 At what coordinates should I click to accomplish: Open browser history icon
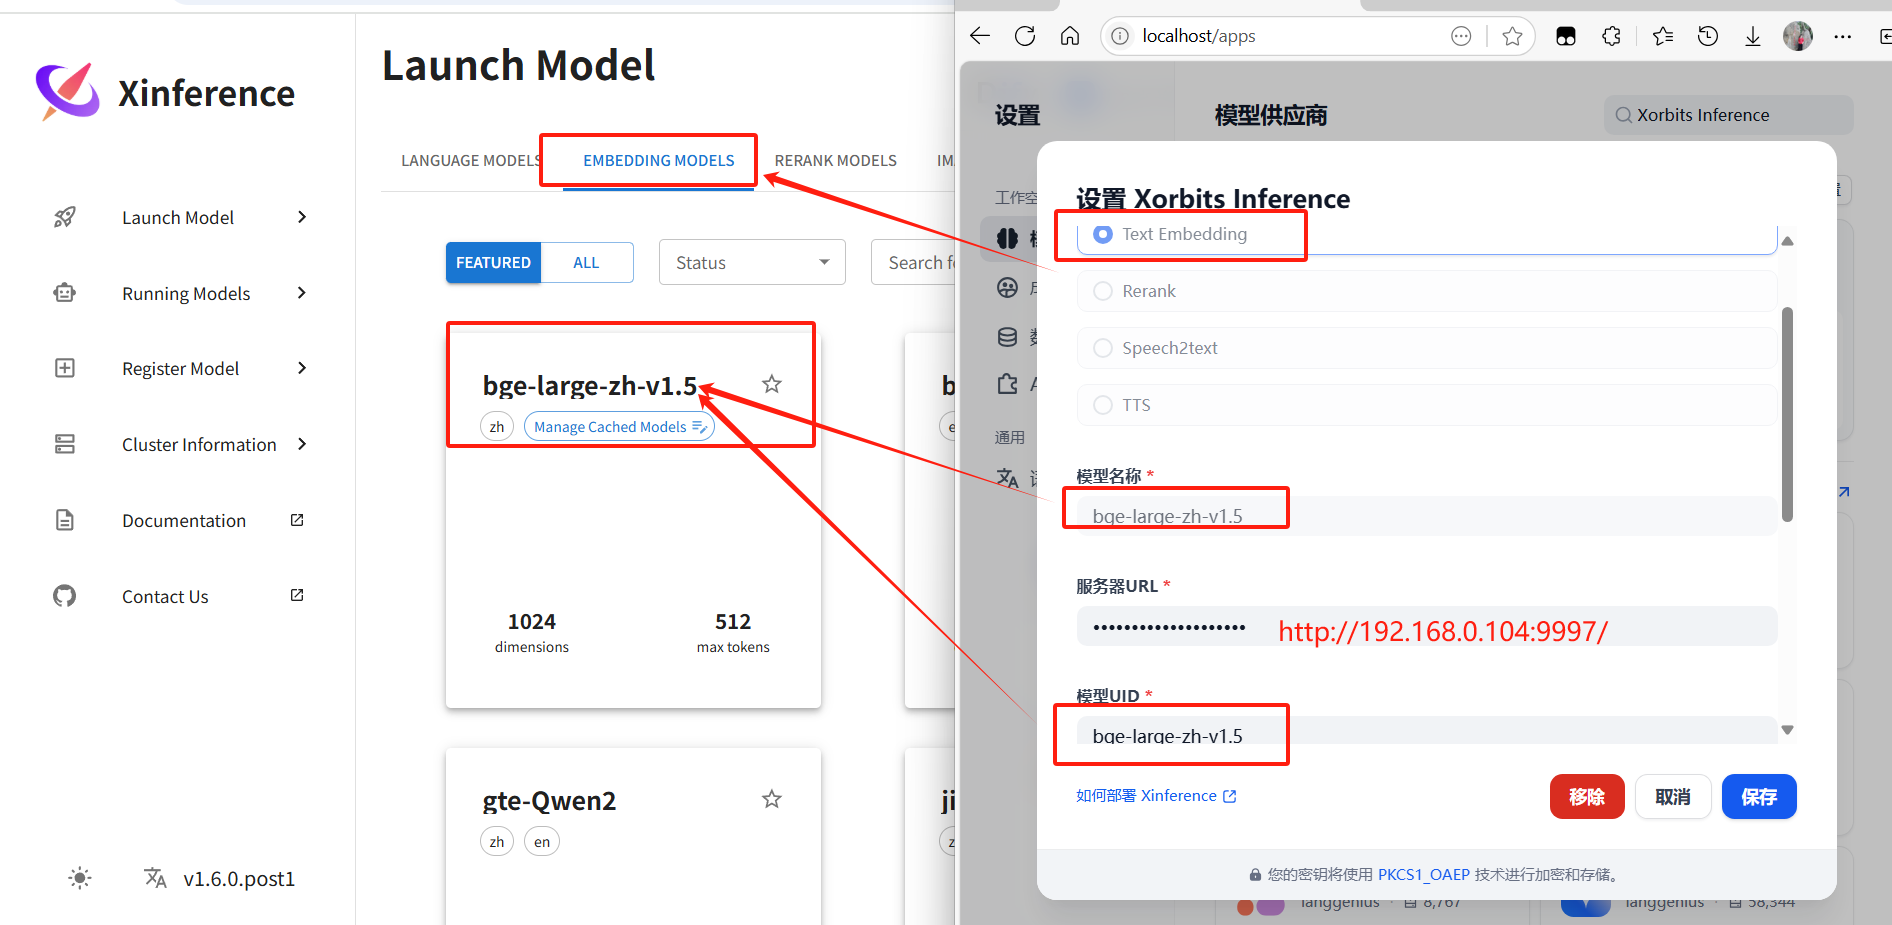coord(1708,36)
